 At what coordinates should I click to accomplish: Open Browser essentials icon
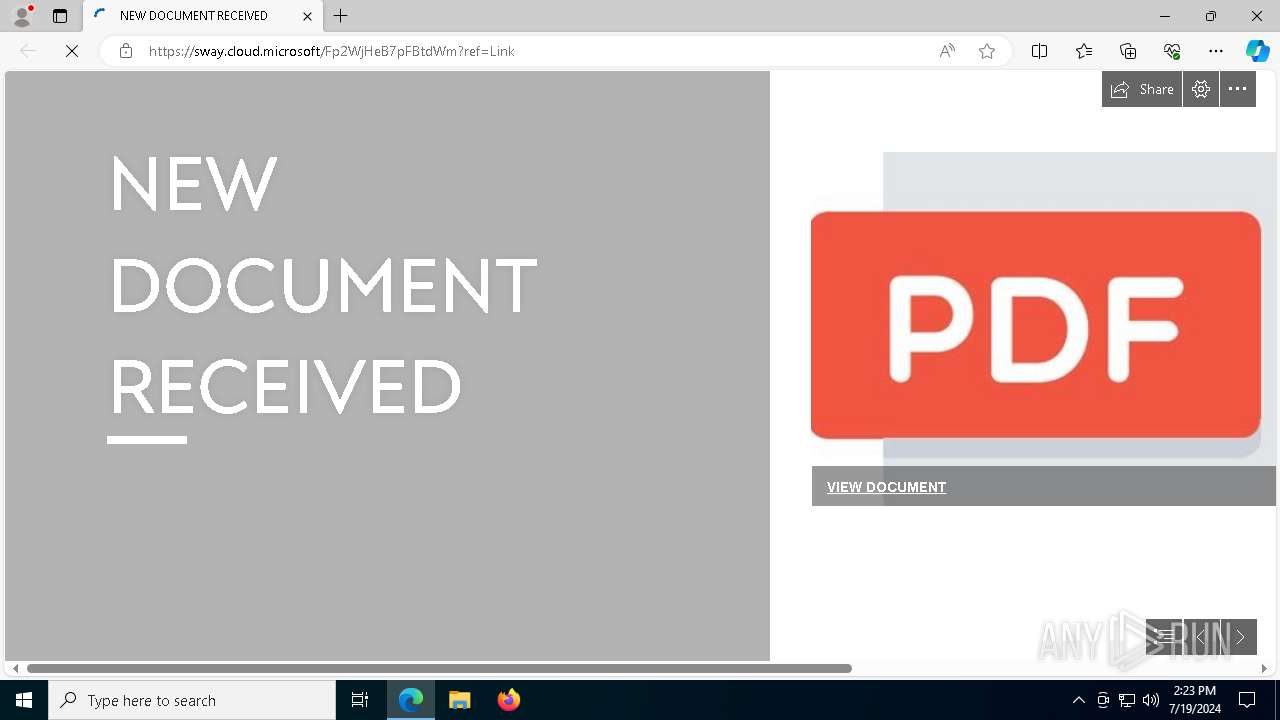click(x=1172, y=51)
